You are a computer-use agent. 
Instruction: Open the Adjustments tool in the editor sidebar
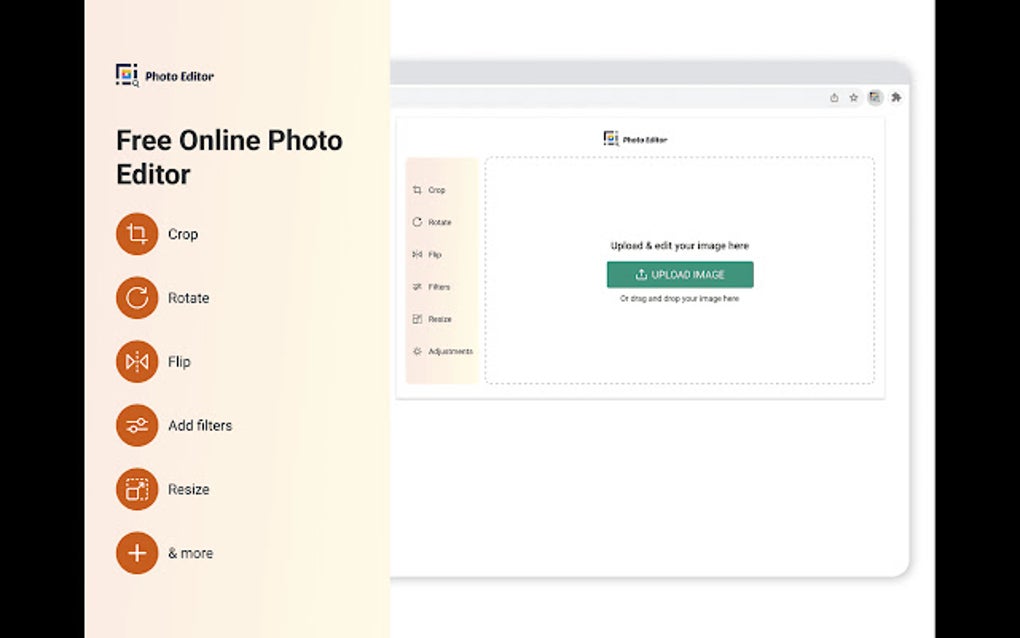click(442, 351)
